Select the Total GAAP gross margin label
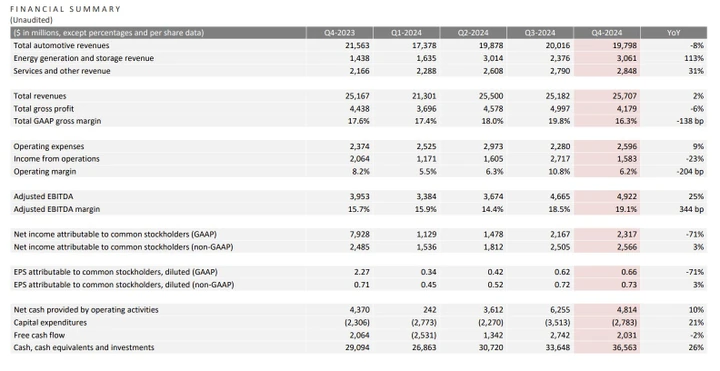 point(57,121)
